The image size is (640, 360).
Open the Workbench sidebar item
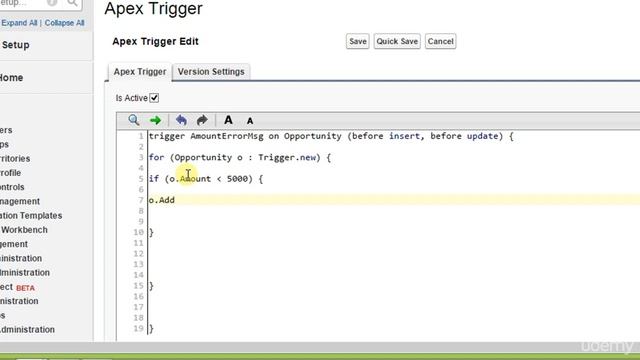pos(24,230)
